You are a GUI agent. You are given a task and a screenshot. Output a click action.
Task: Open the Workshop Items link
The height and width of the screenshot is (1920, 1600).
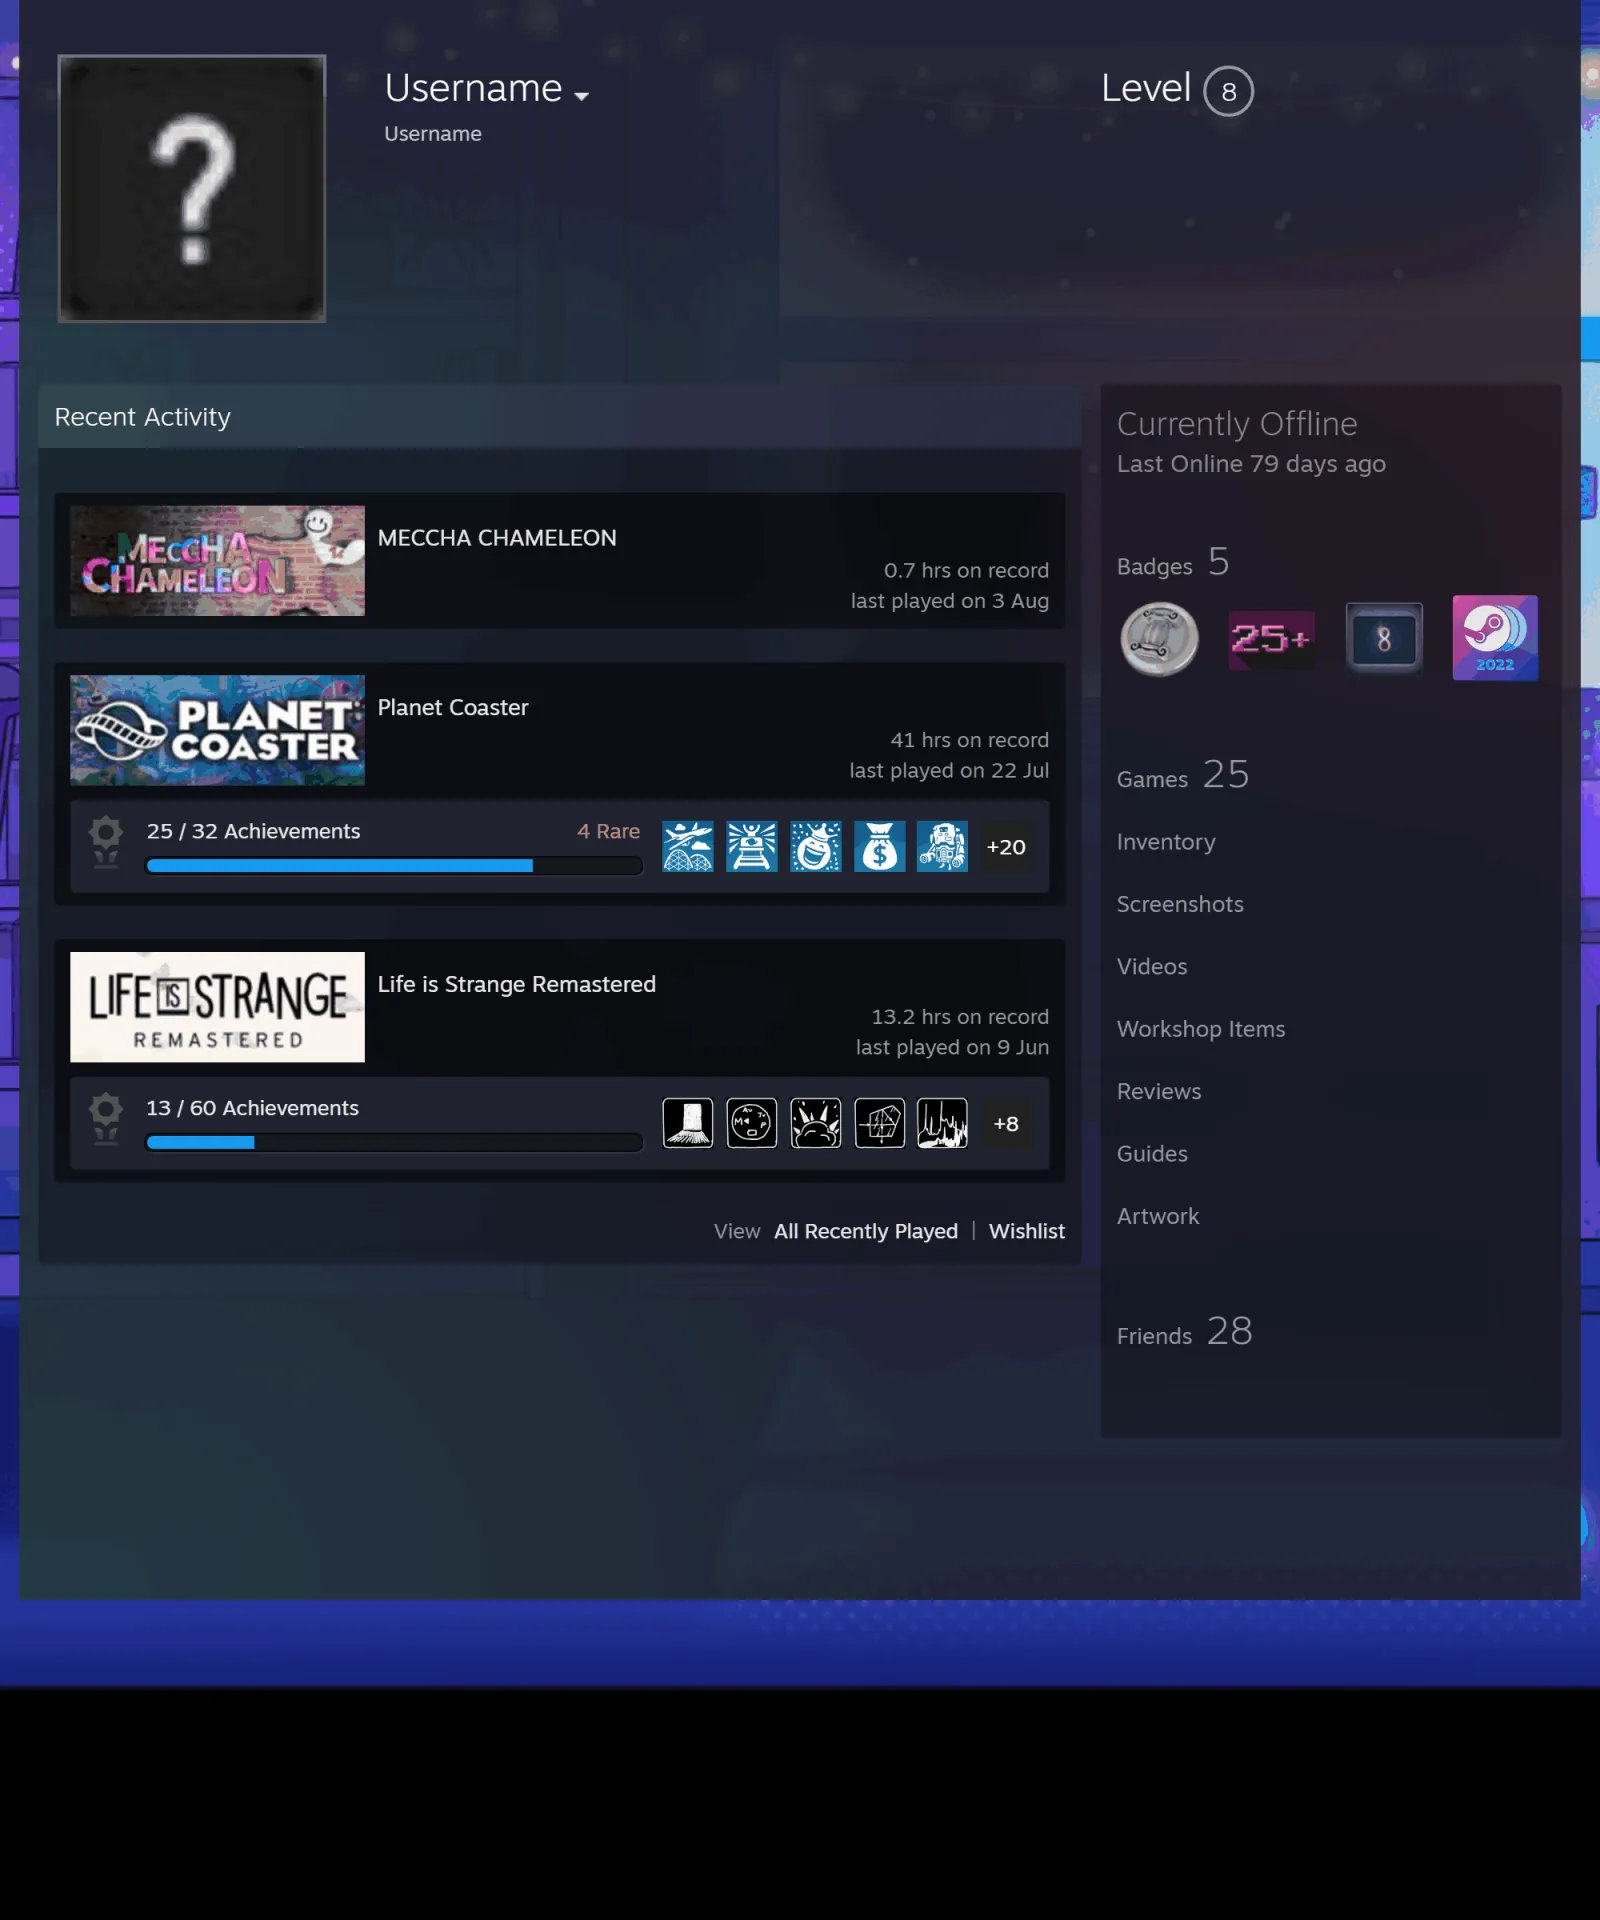1201,1030
